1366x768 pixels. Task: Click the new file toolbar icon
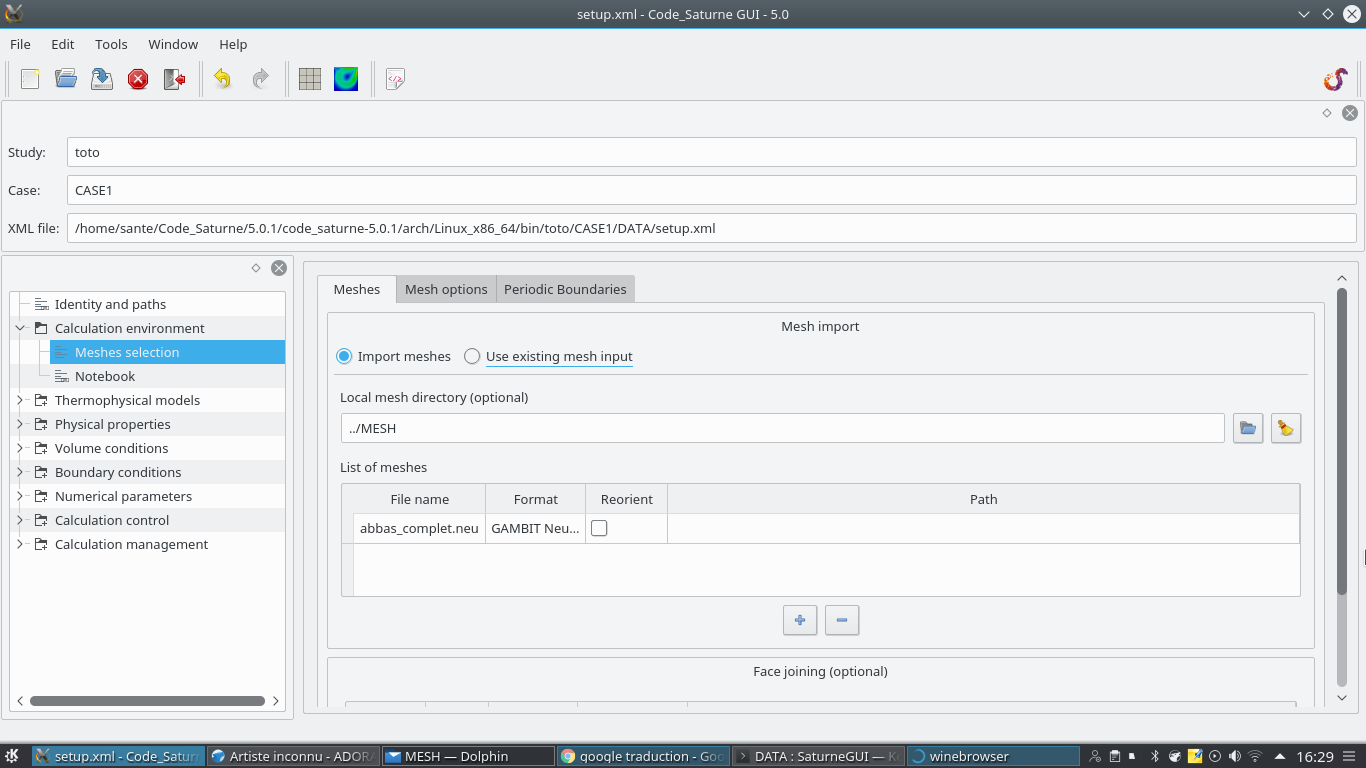point(30,79)
